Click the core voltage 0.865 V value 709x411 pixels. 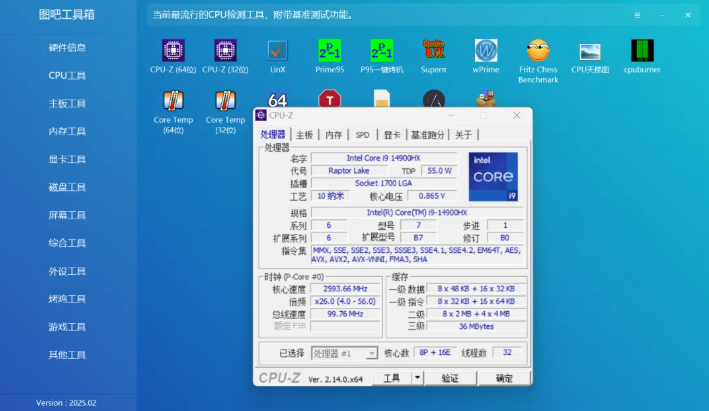point(432,196)
